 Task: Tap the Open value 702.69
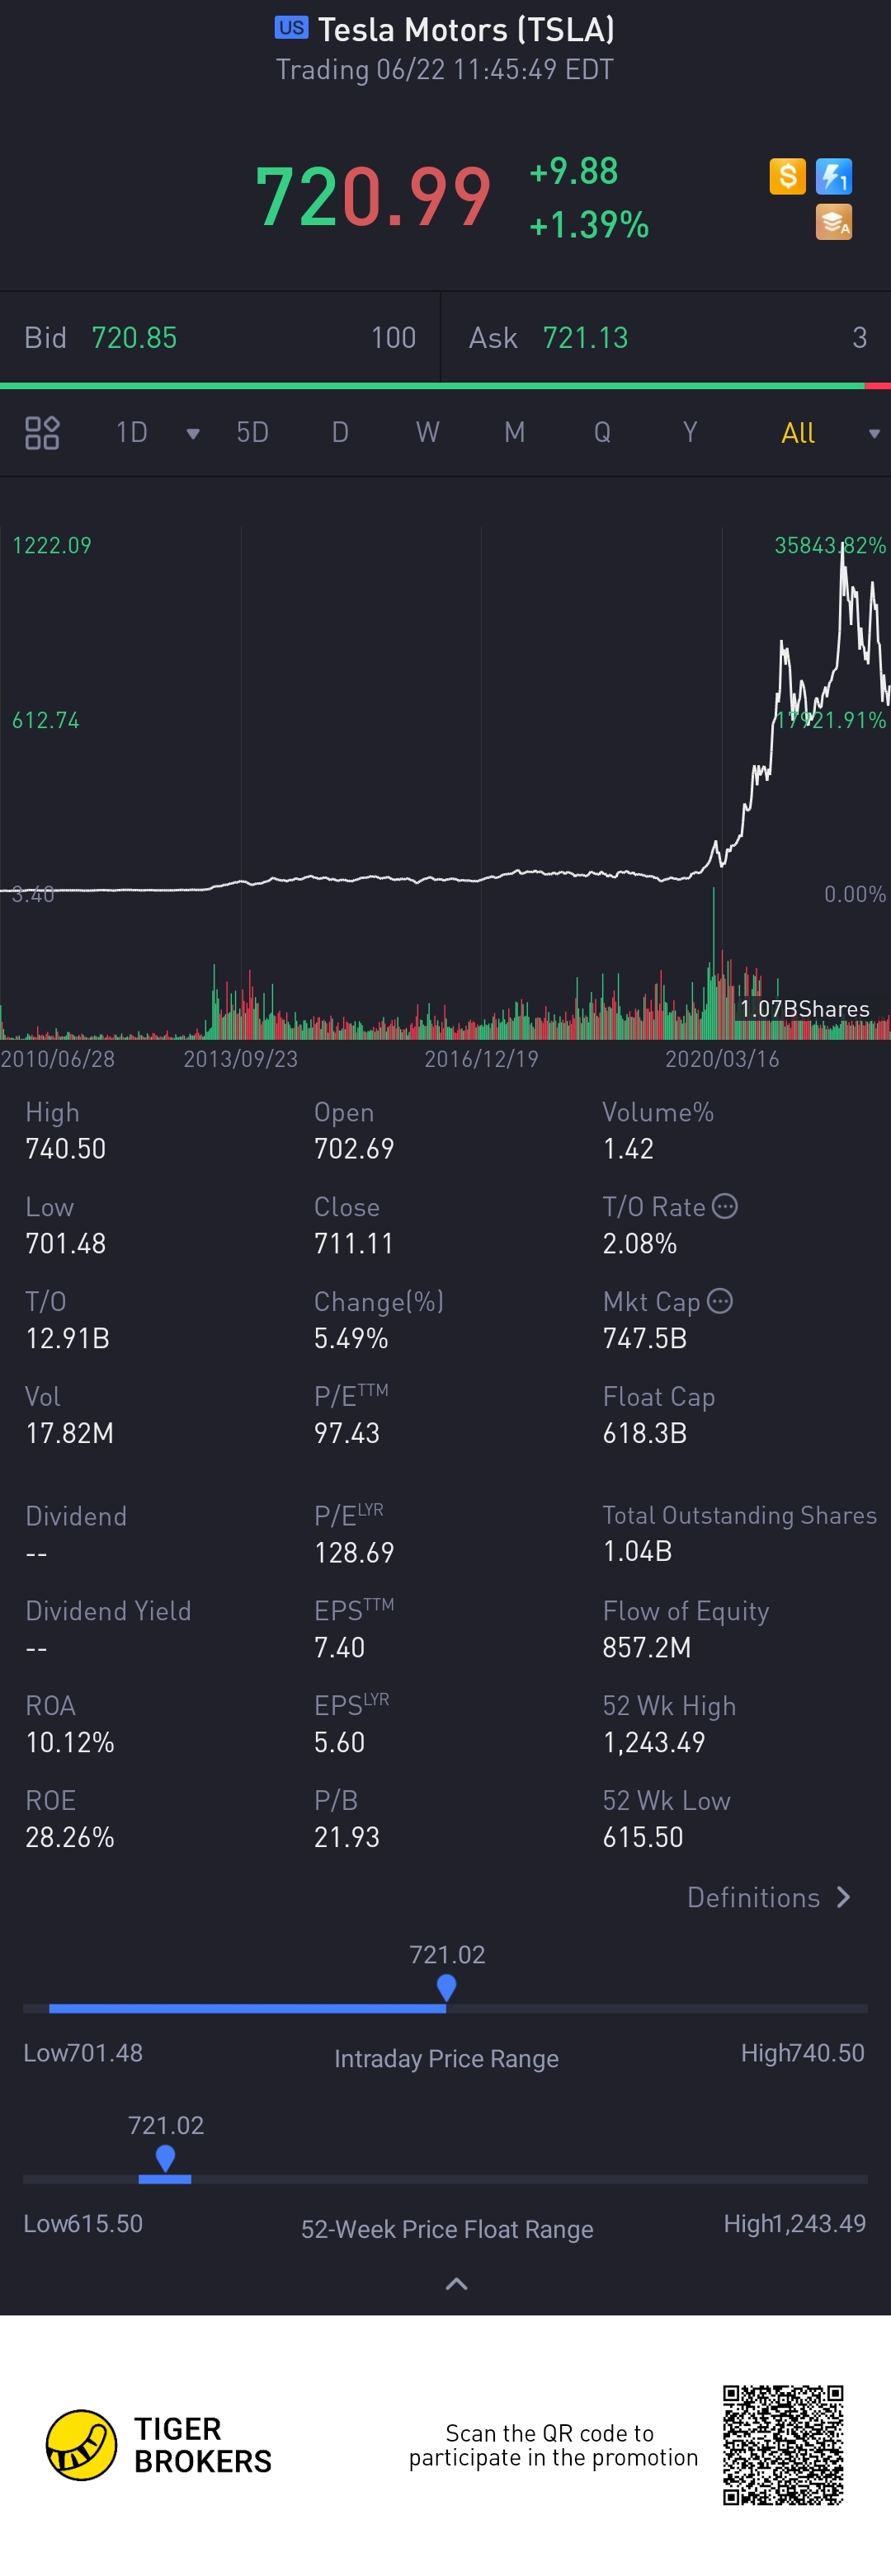(354, 1148)
